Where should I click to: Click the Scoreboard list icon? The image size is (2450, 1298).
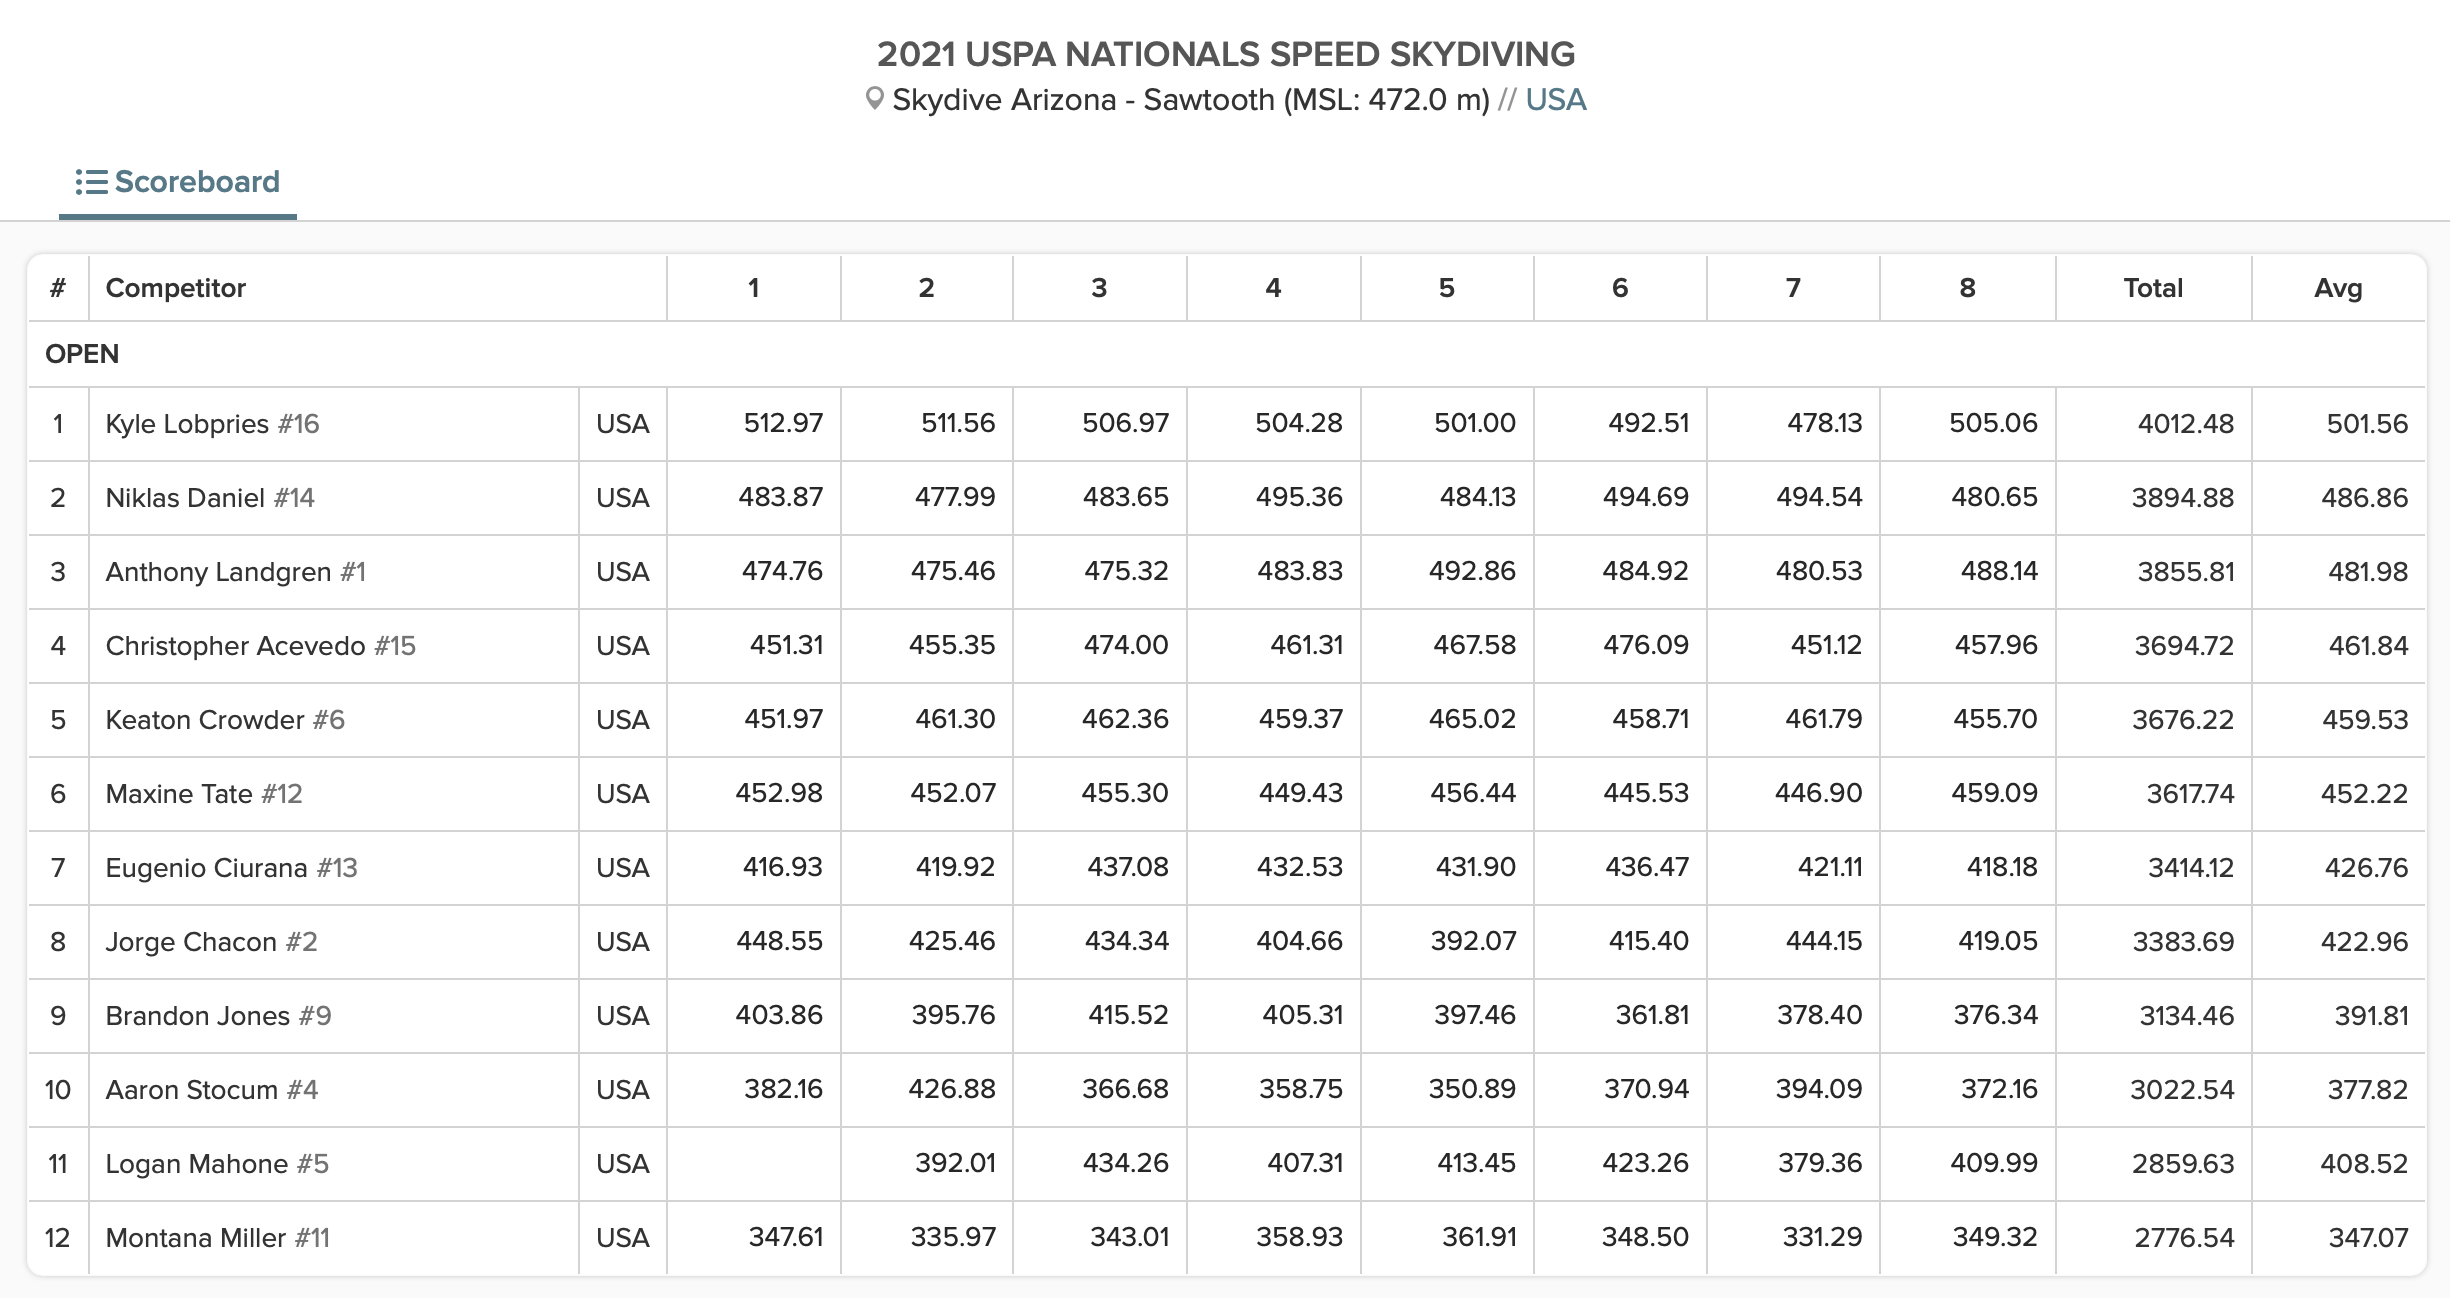click(91, 182)
